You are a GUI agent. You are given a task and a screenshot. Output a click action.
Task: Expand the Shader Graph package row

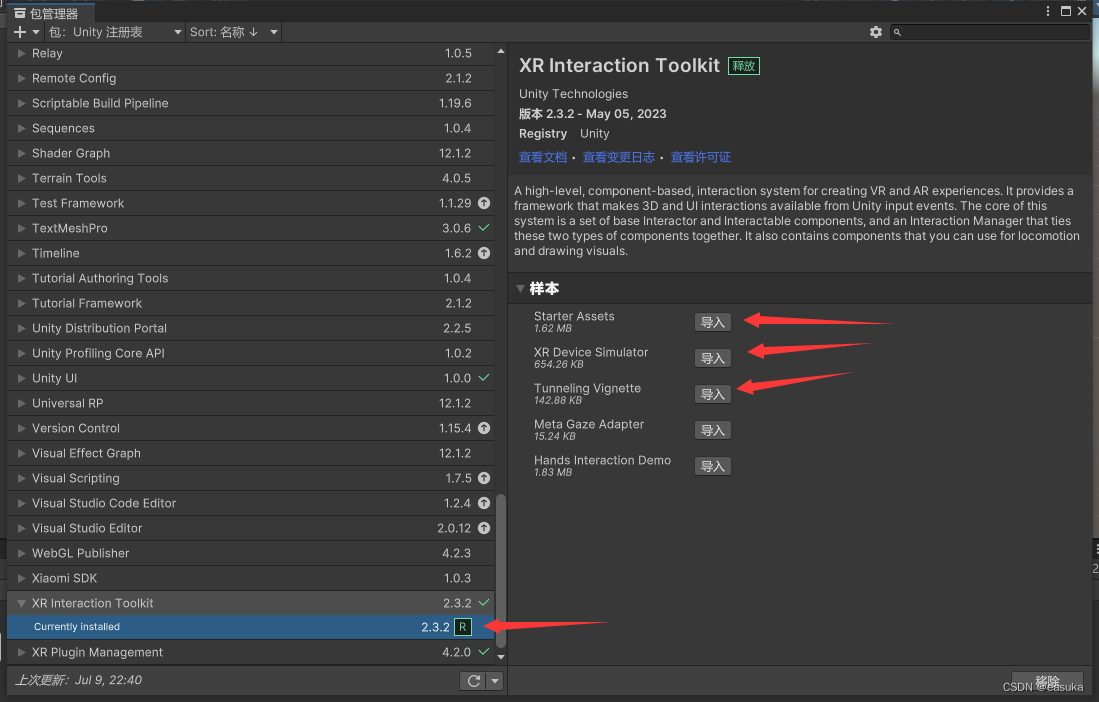(x=21, y=153)
